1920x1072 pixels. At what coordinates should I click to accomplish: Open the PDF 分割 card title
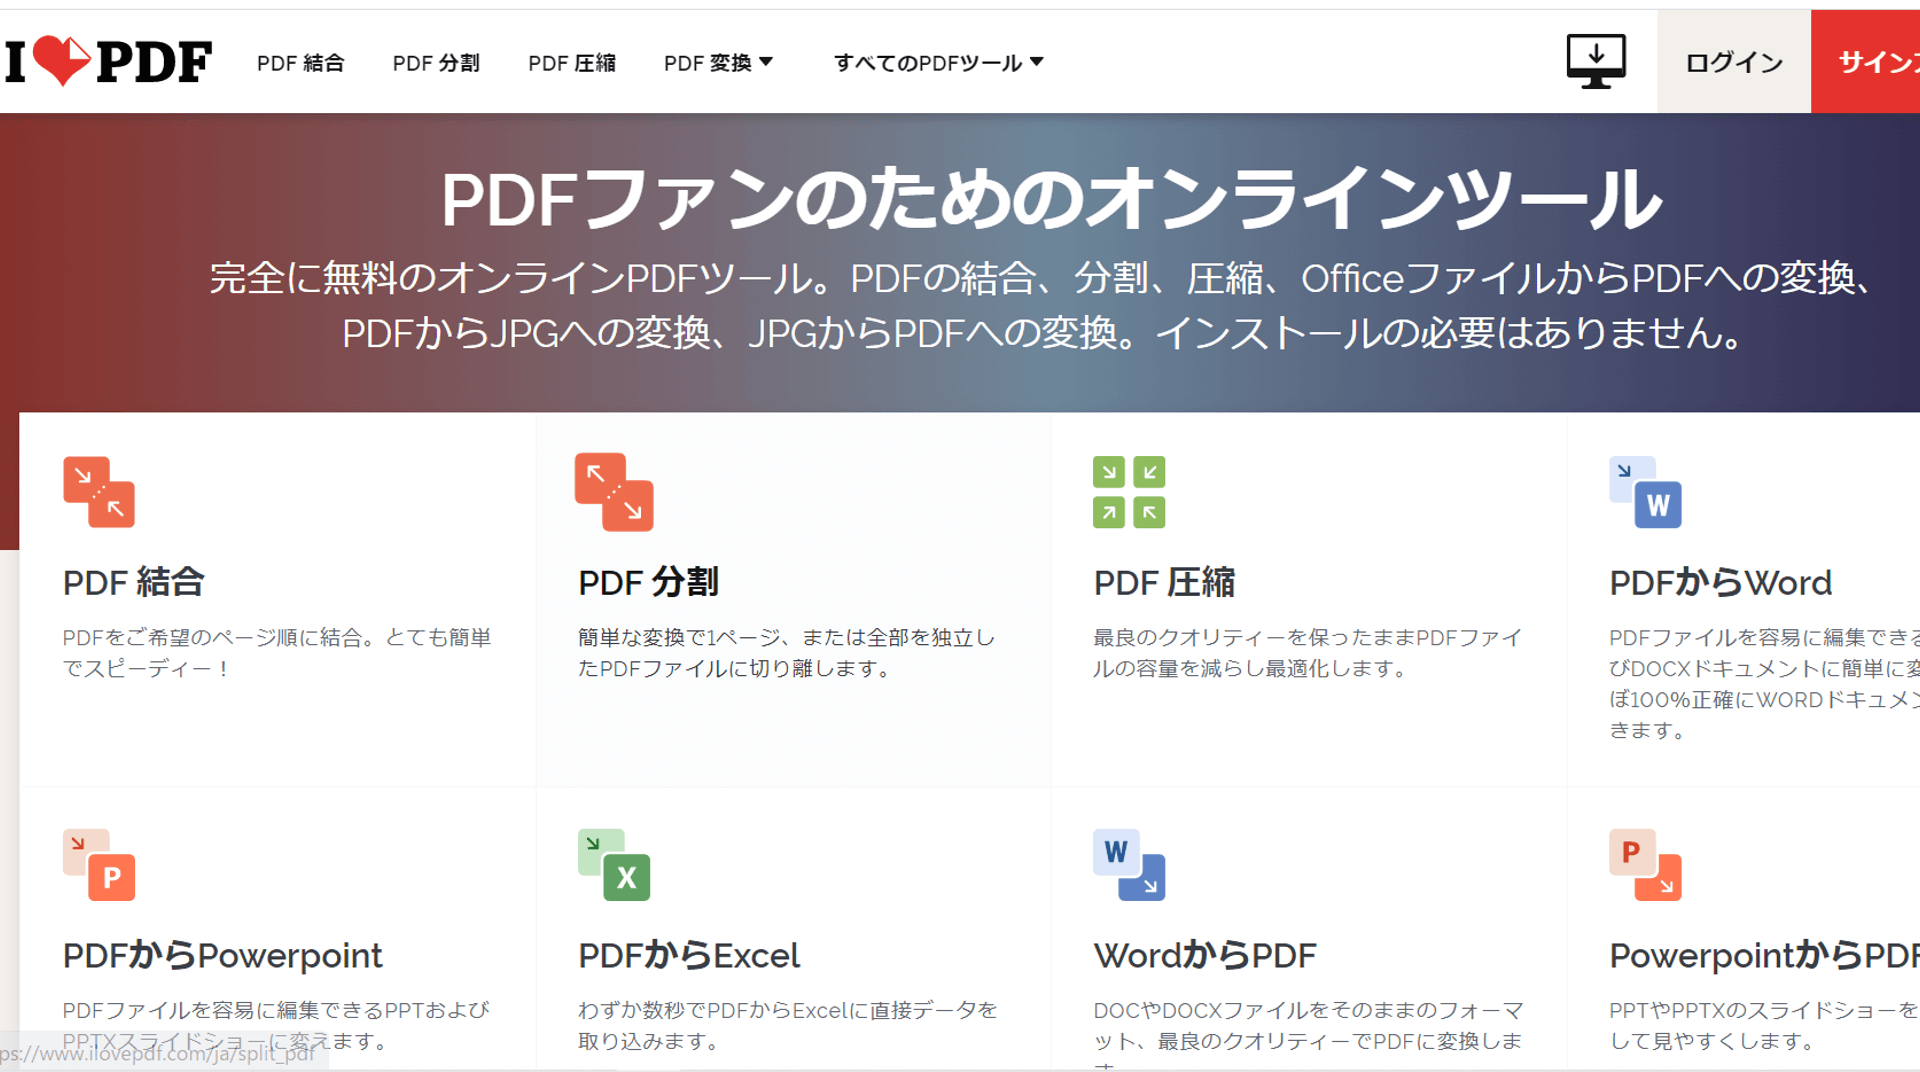(x=648, y=582)
